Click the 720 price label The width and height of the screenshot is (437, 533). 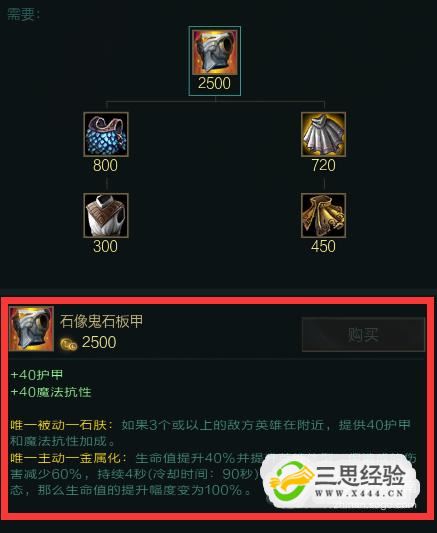pyautogui.click(x=324, y=165)
